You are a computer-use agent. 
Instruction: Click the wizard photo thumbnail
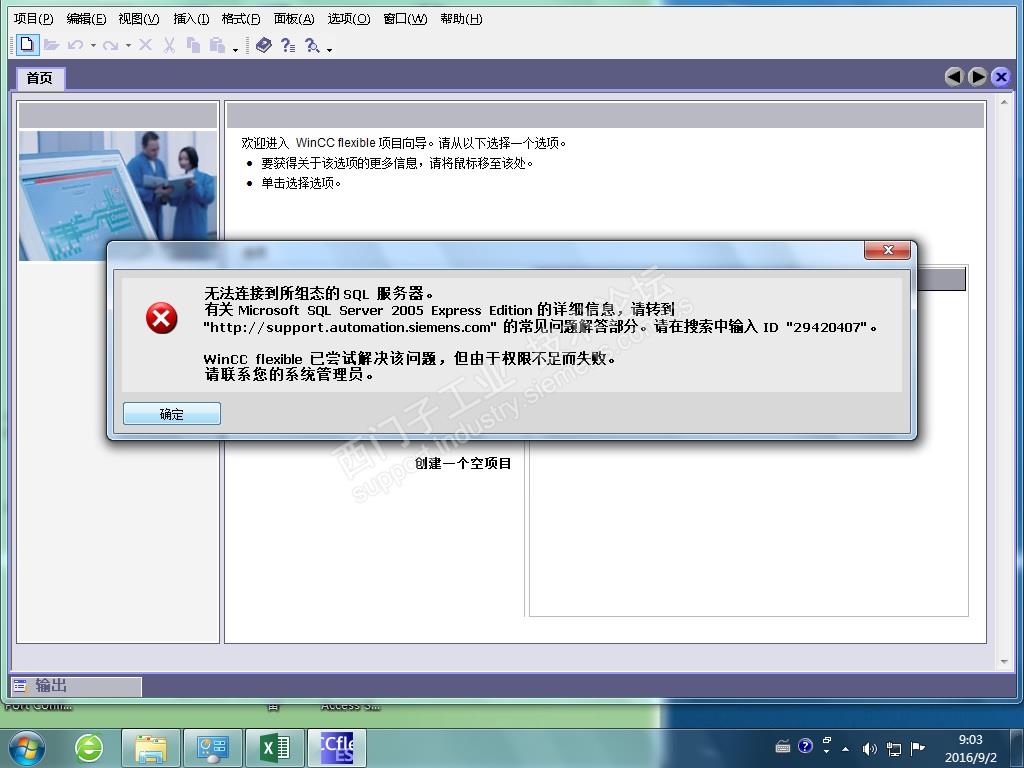118,196
